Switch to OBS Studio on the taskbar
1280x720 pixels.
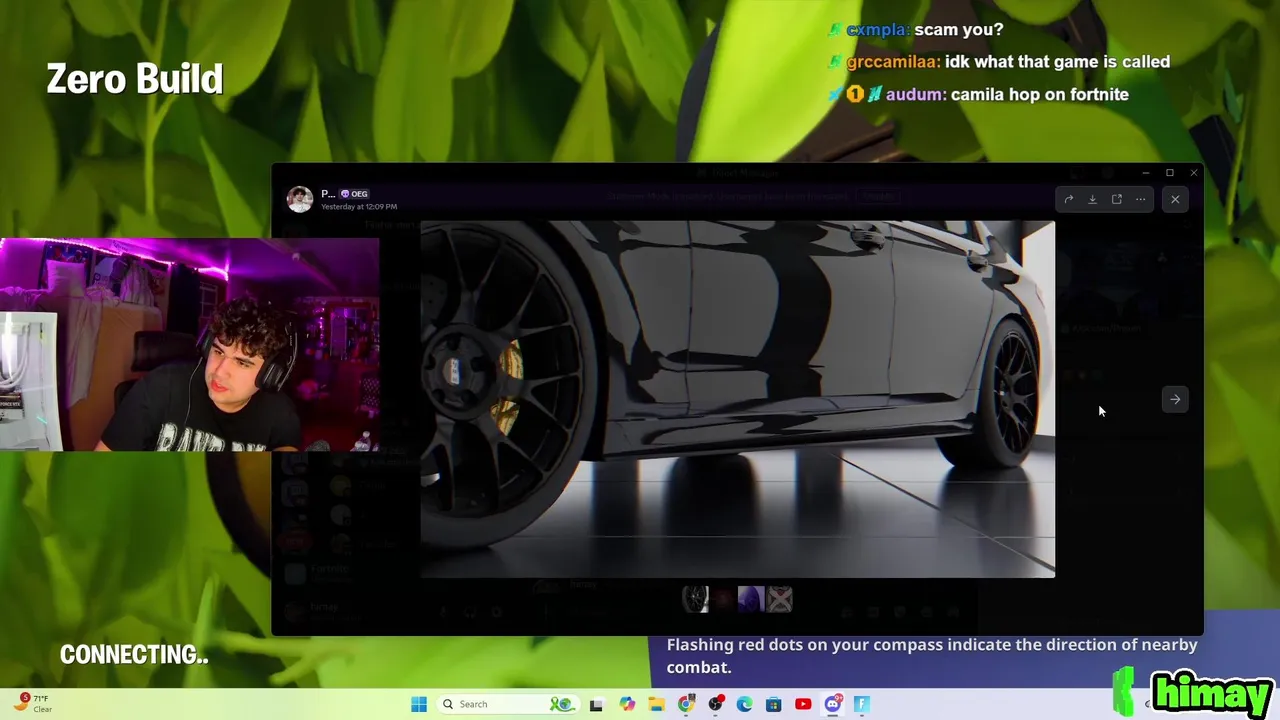pyautogui.click(x=715, y=704)
